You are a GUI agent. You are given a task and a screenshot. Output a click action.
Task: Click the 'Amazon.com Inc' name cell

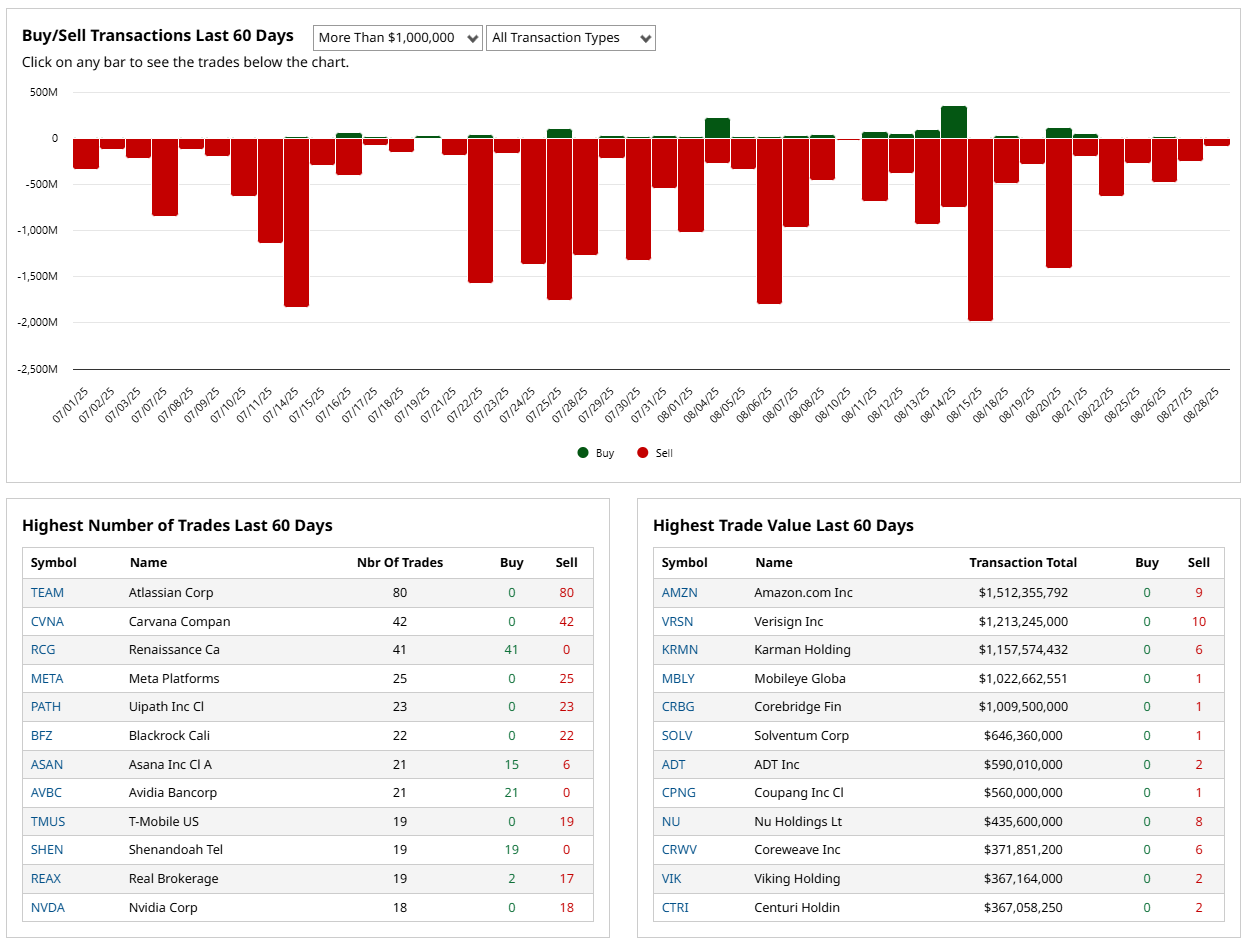click(x=804, y=593)
